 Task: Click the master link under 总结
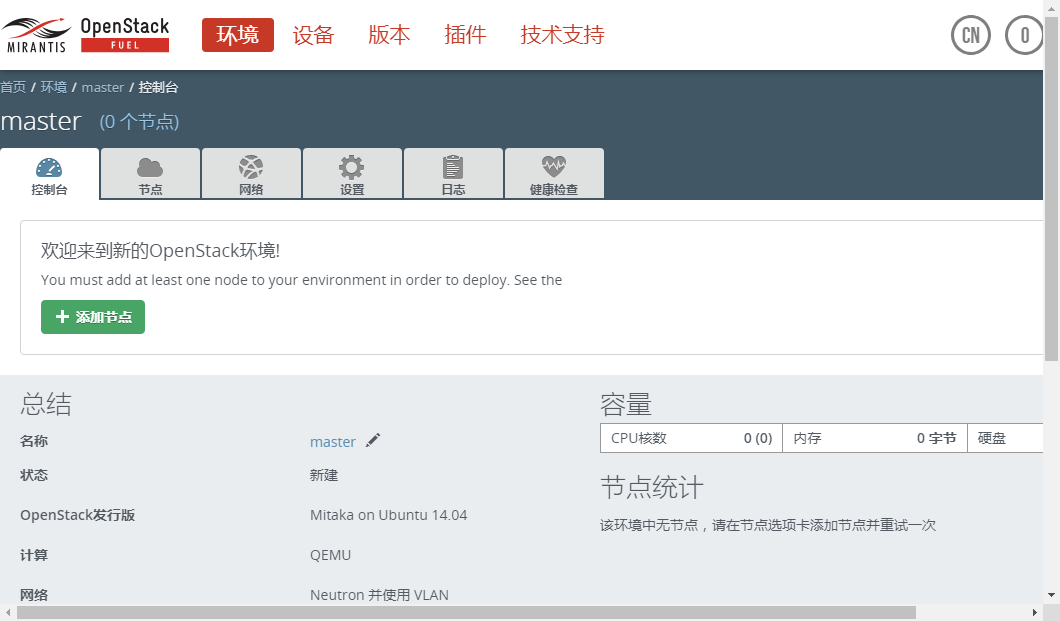pyautogui.click(x=333, y=441)
